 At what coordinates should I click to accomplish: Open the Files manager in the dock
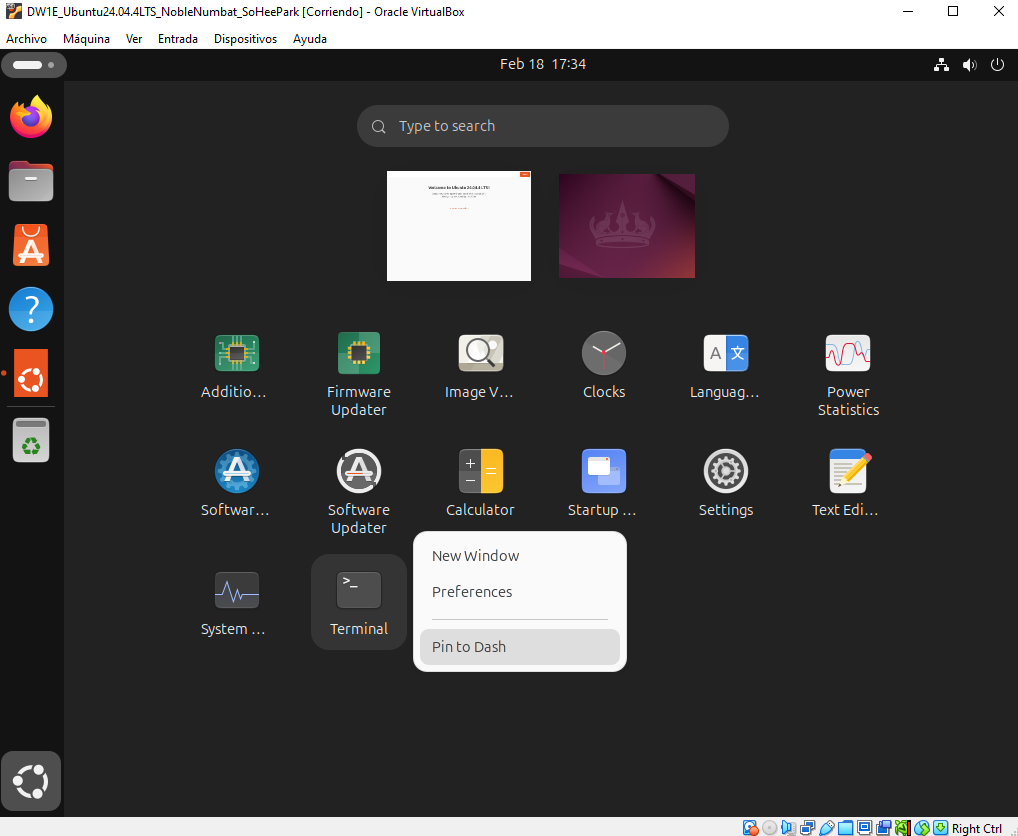pyautogui.click(x=31, y=180)
